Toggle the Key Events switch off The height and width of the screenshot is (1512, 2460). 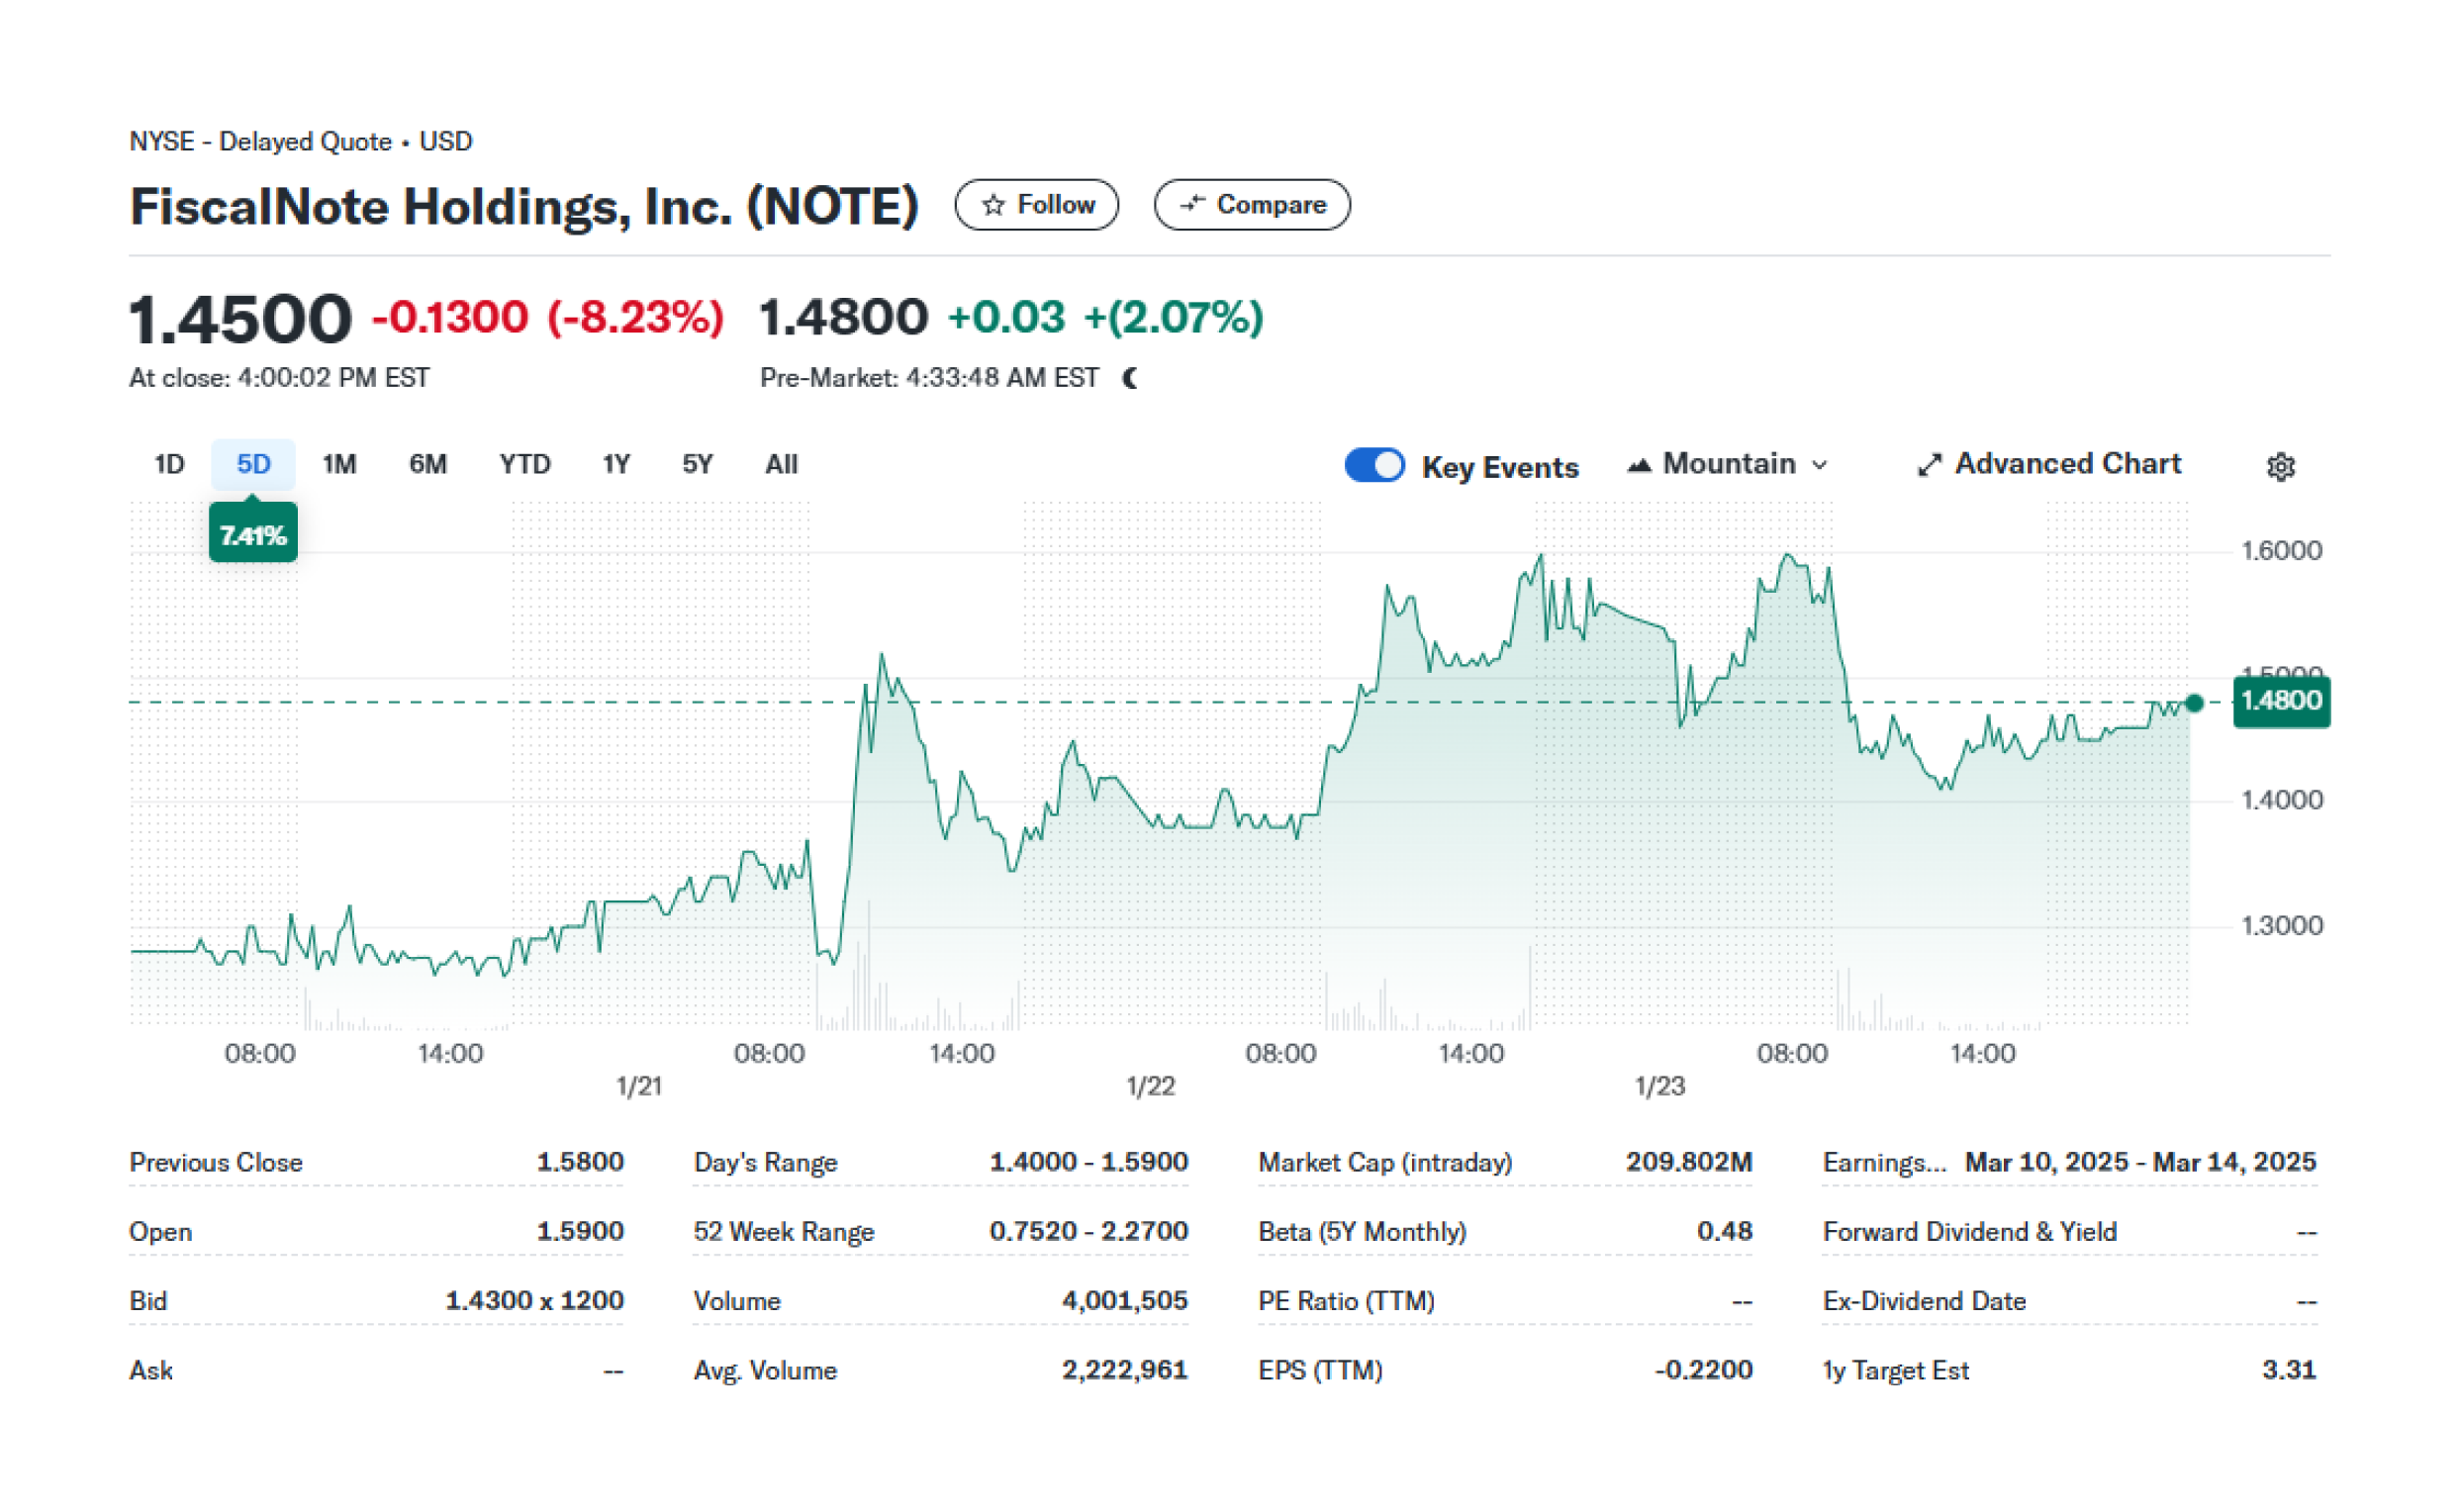pyautogui.click(x=1374, y=465)
